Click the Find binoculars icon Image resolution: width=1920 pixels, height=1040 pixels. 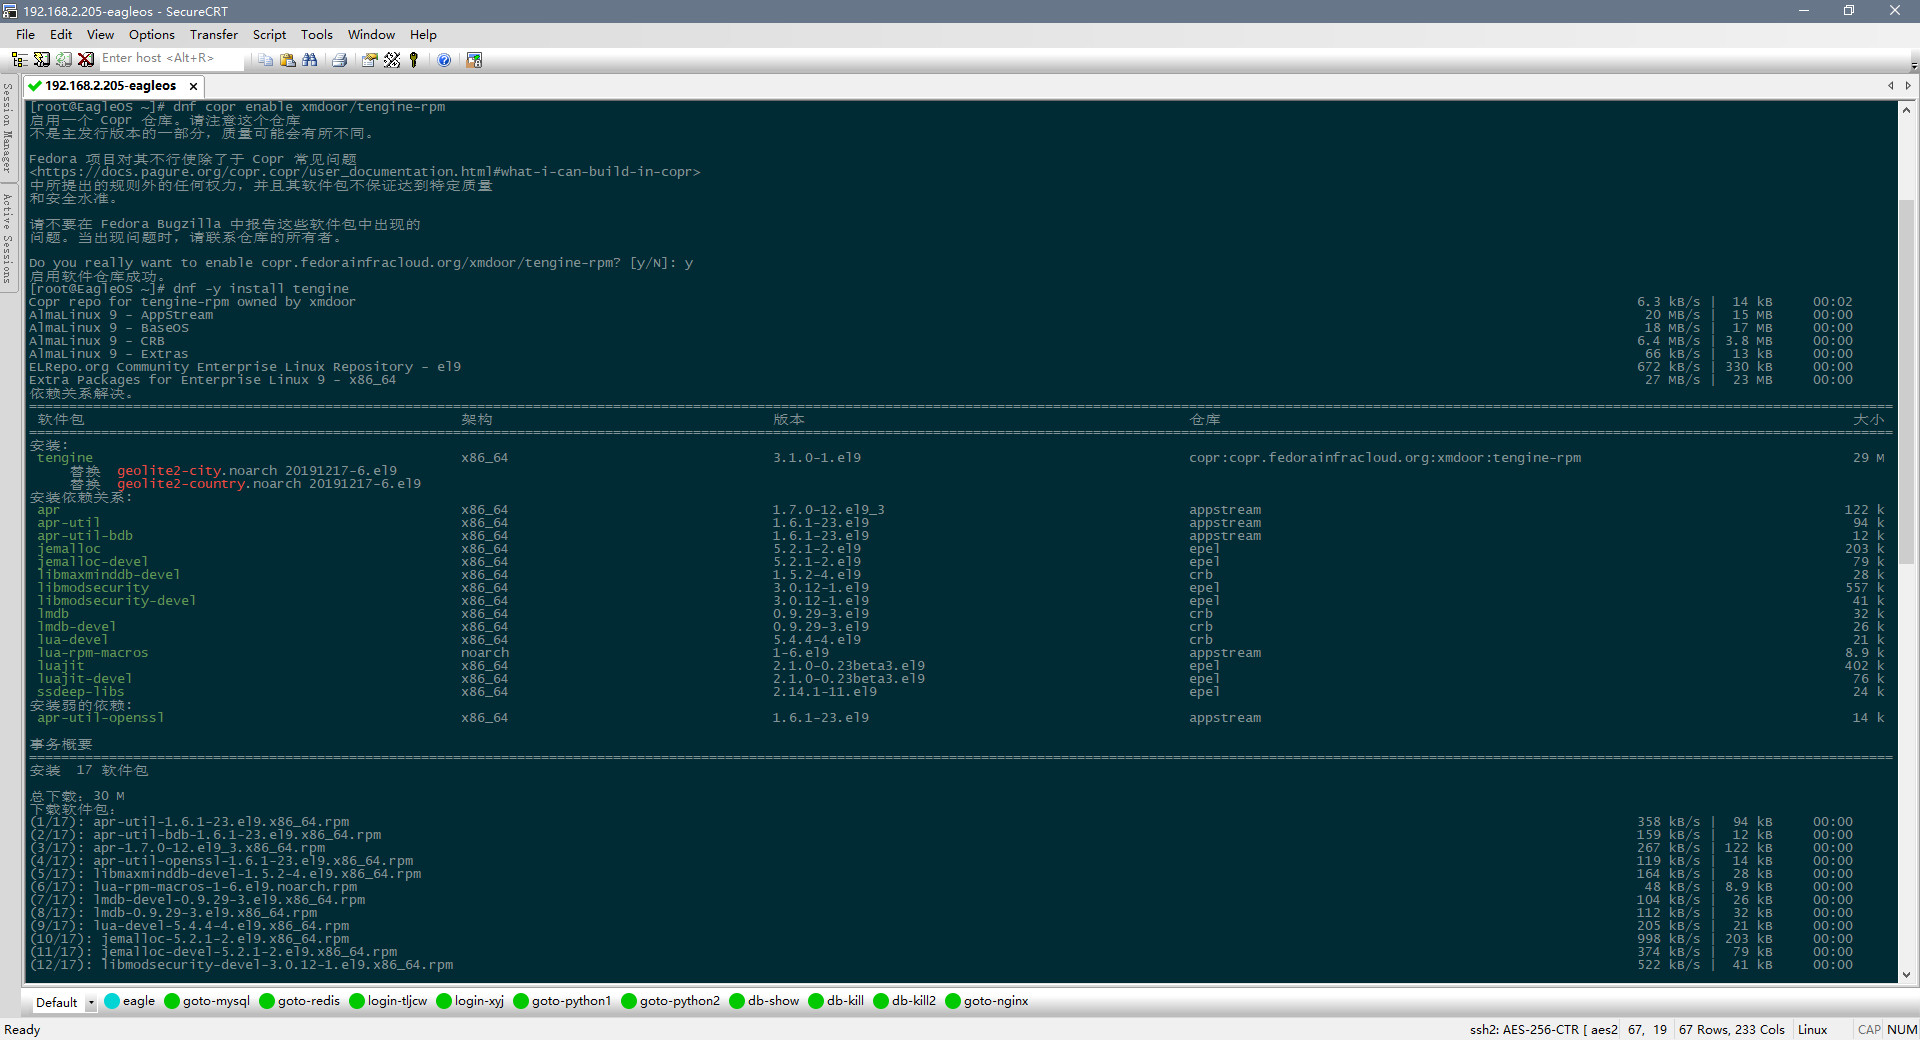[311, 59]
